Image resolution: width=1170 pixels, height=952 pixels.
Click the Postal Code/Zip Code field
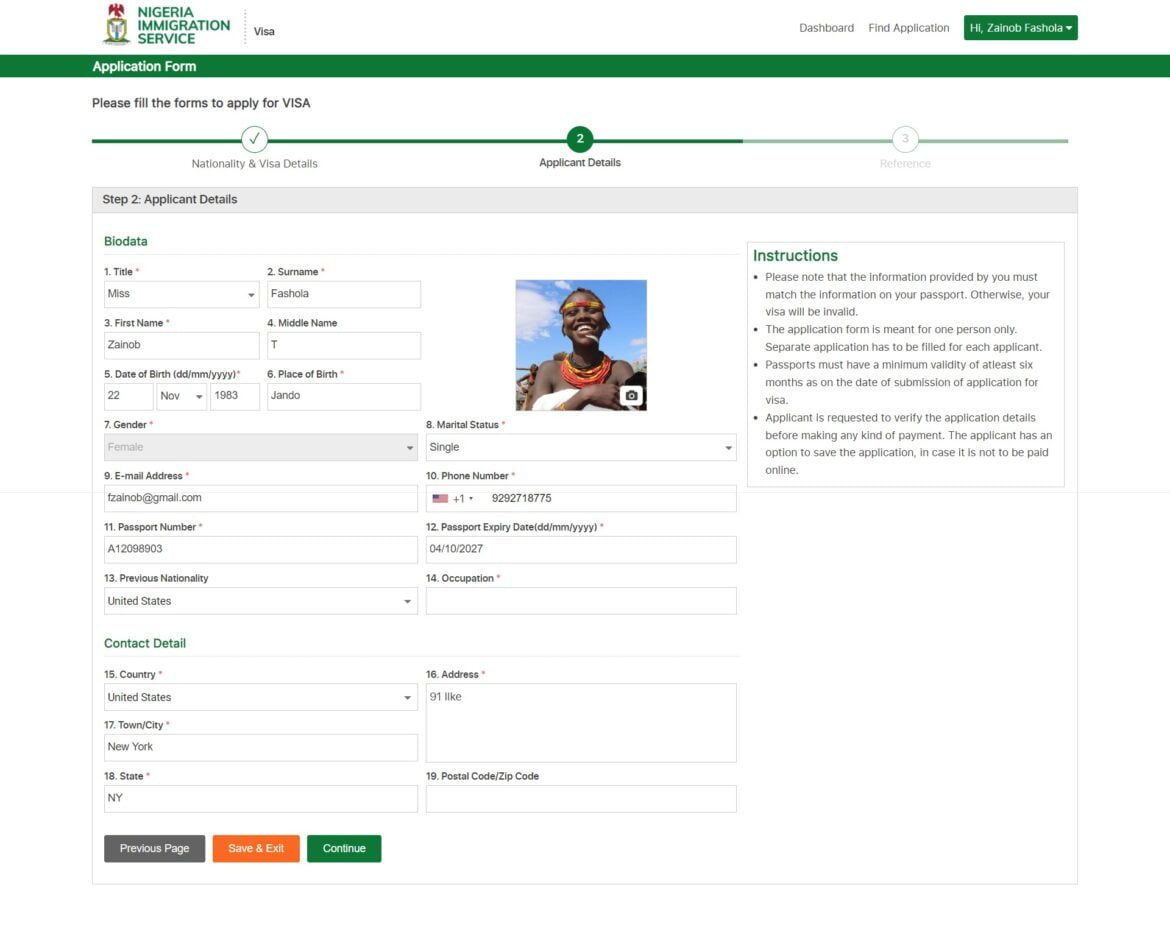tap(580, 799)
